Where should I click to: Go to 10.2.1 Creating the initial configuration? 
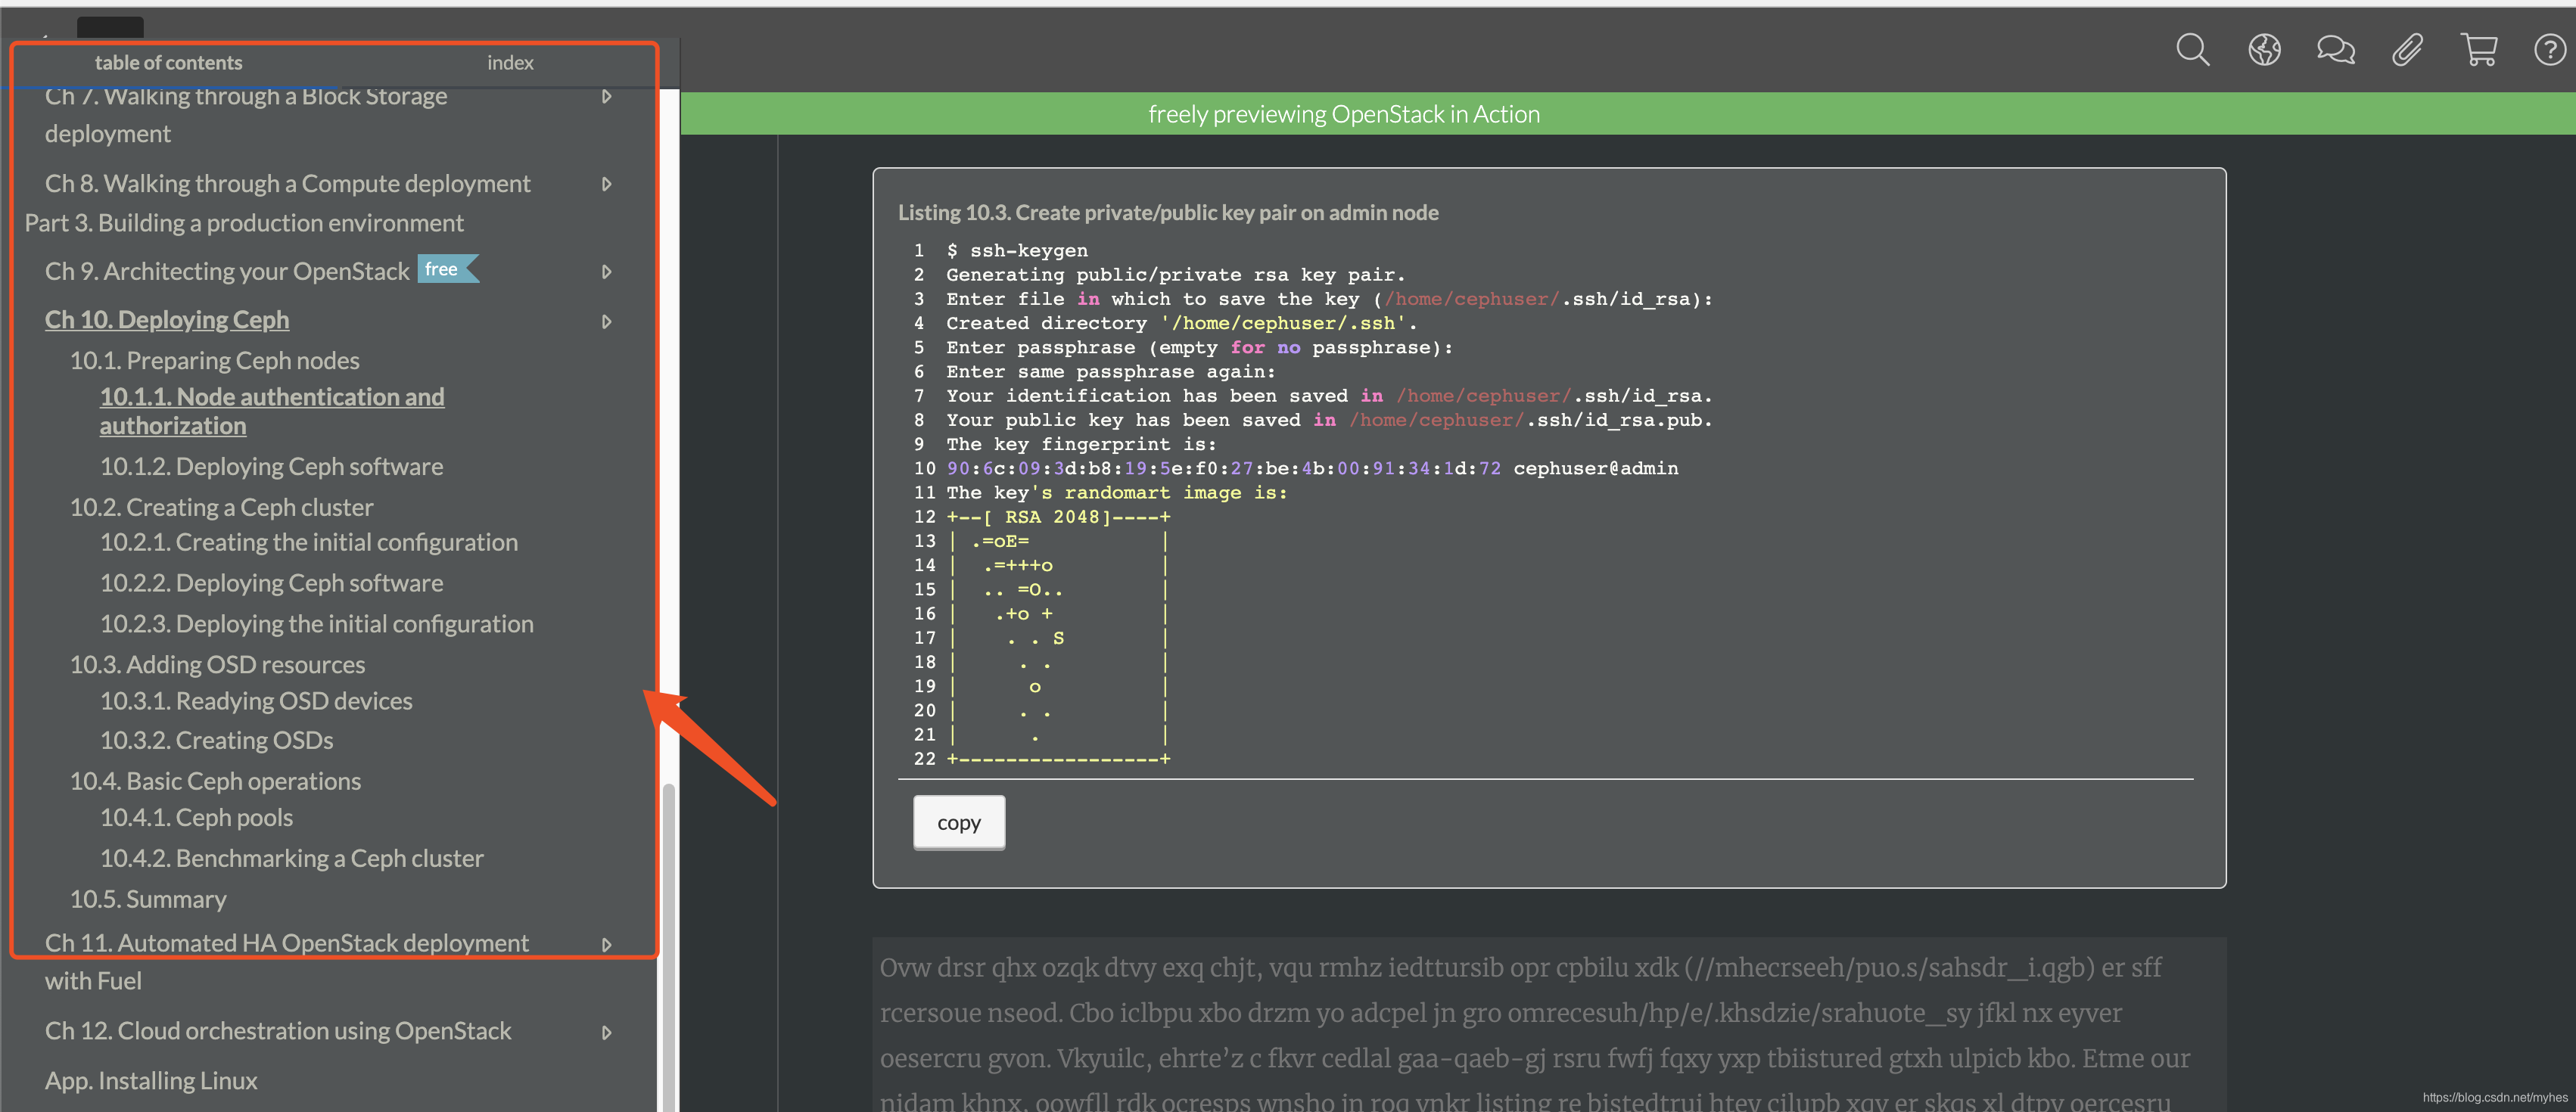309,542
